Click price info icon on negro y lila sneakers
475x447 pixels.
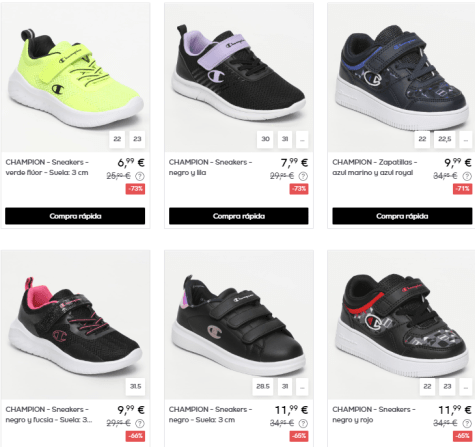point(303,176)
